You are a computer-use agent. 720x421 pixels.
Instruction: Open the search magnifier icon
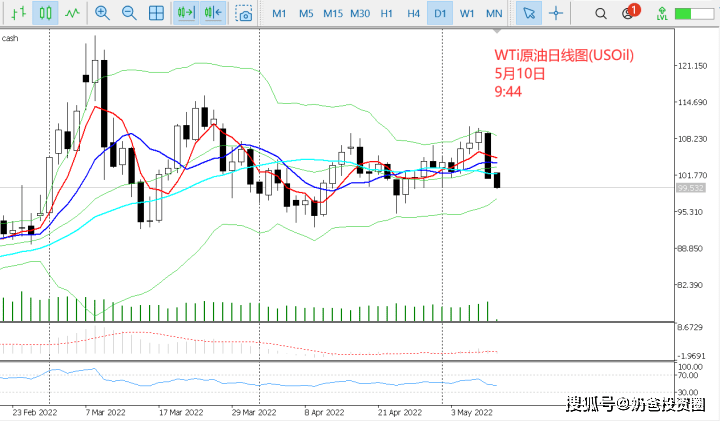(x=601, y=13)
